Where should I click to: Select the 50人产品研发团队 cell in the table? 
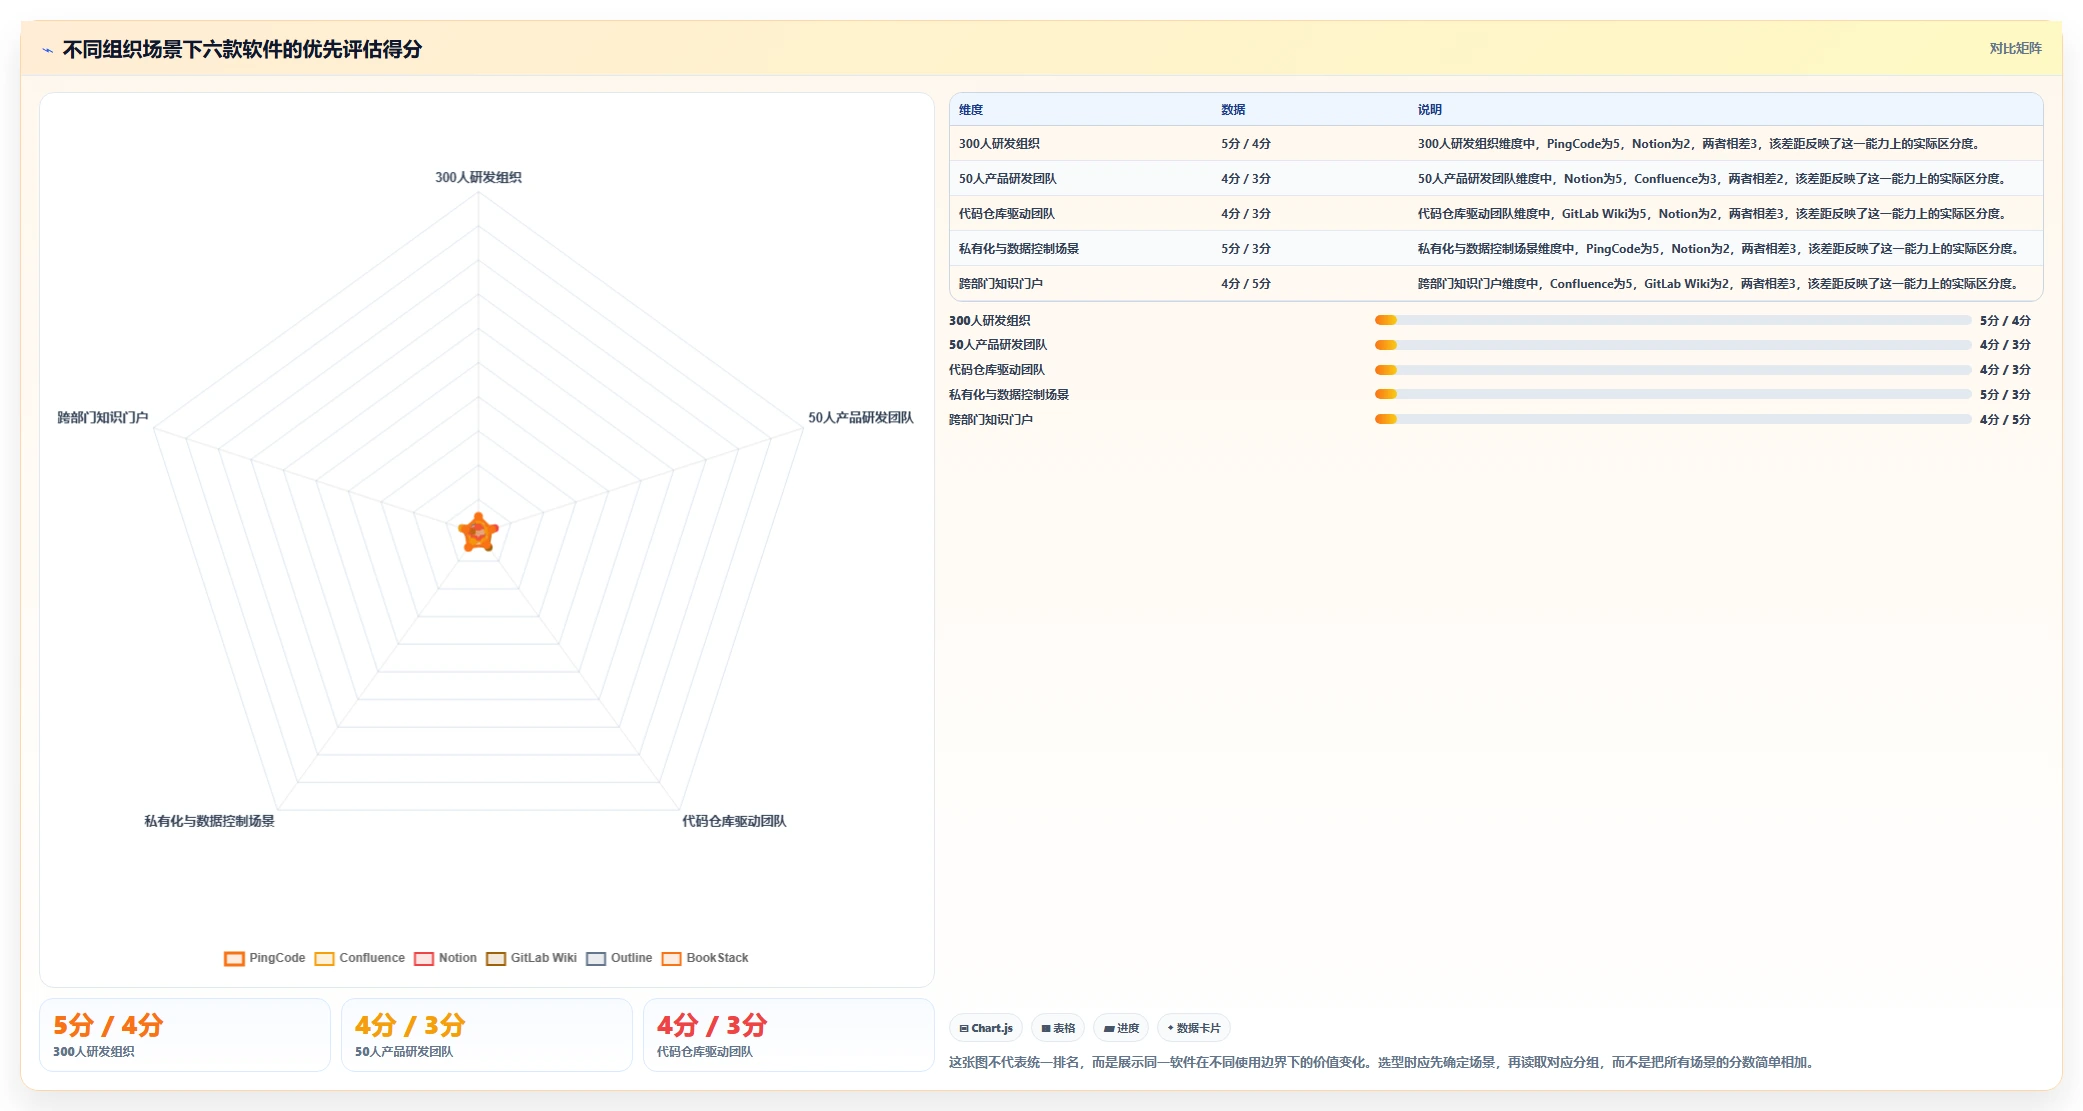click(1007, 179)
